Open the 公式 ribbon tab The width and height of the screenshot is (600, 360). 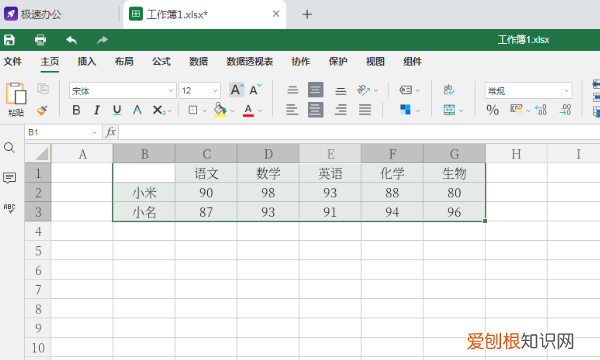161,62
